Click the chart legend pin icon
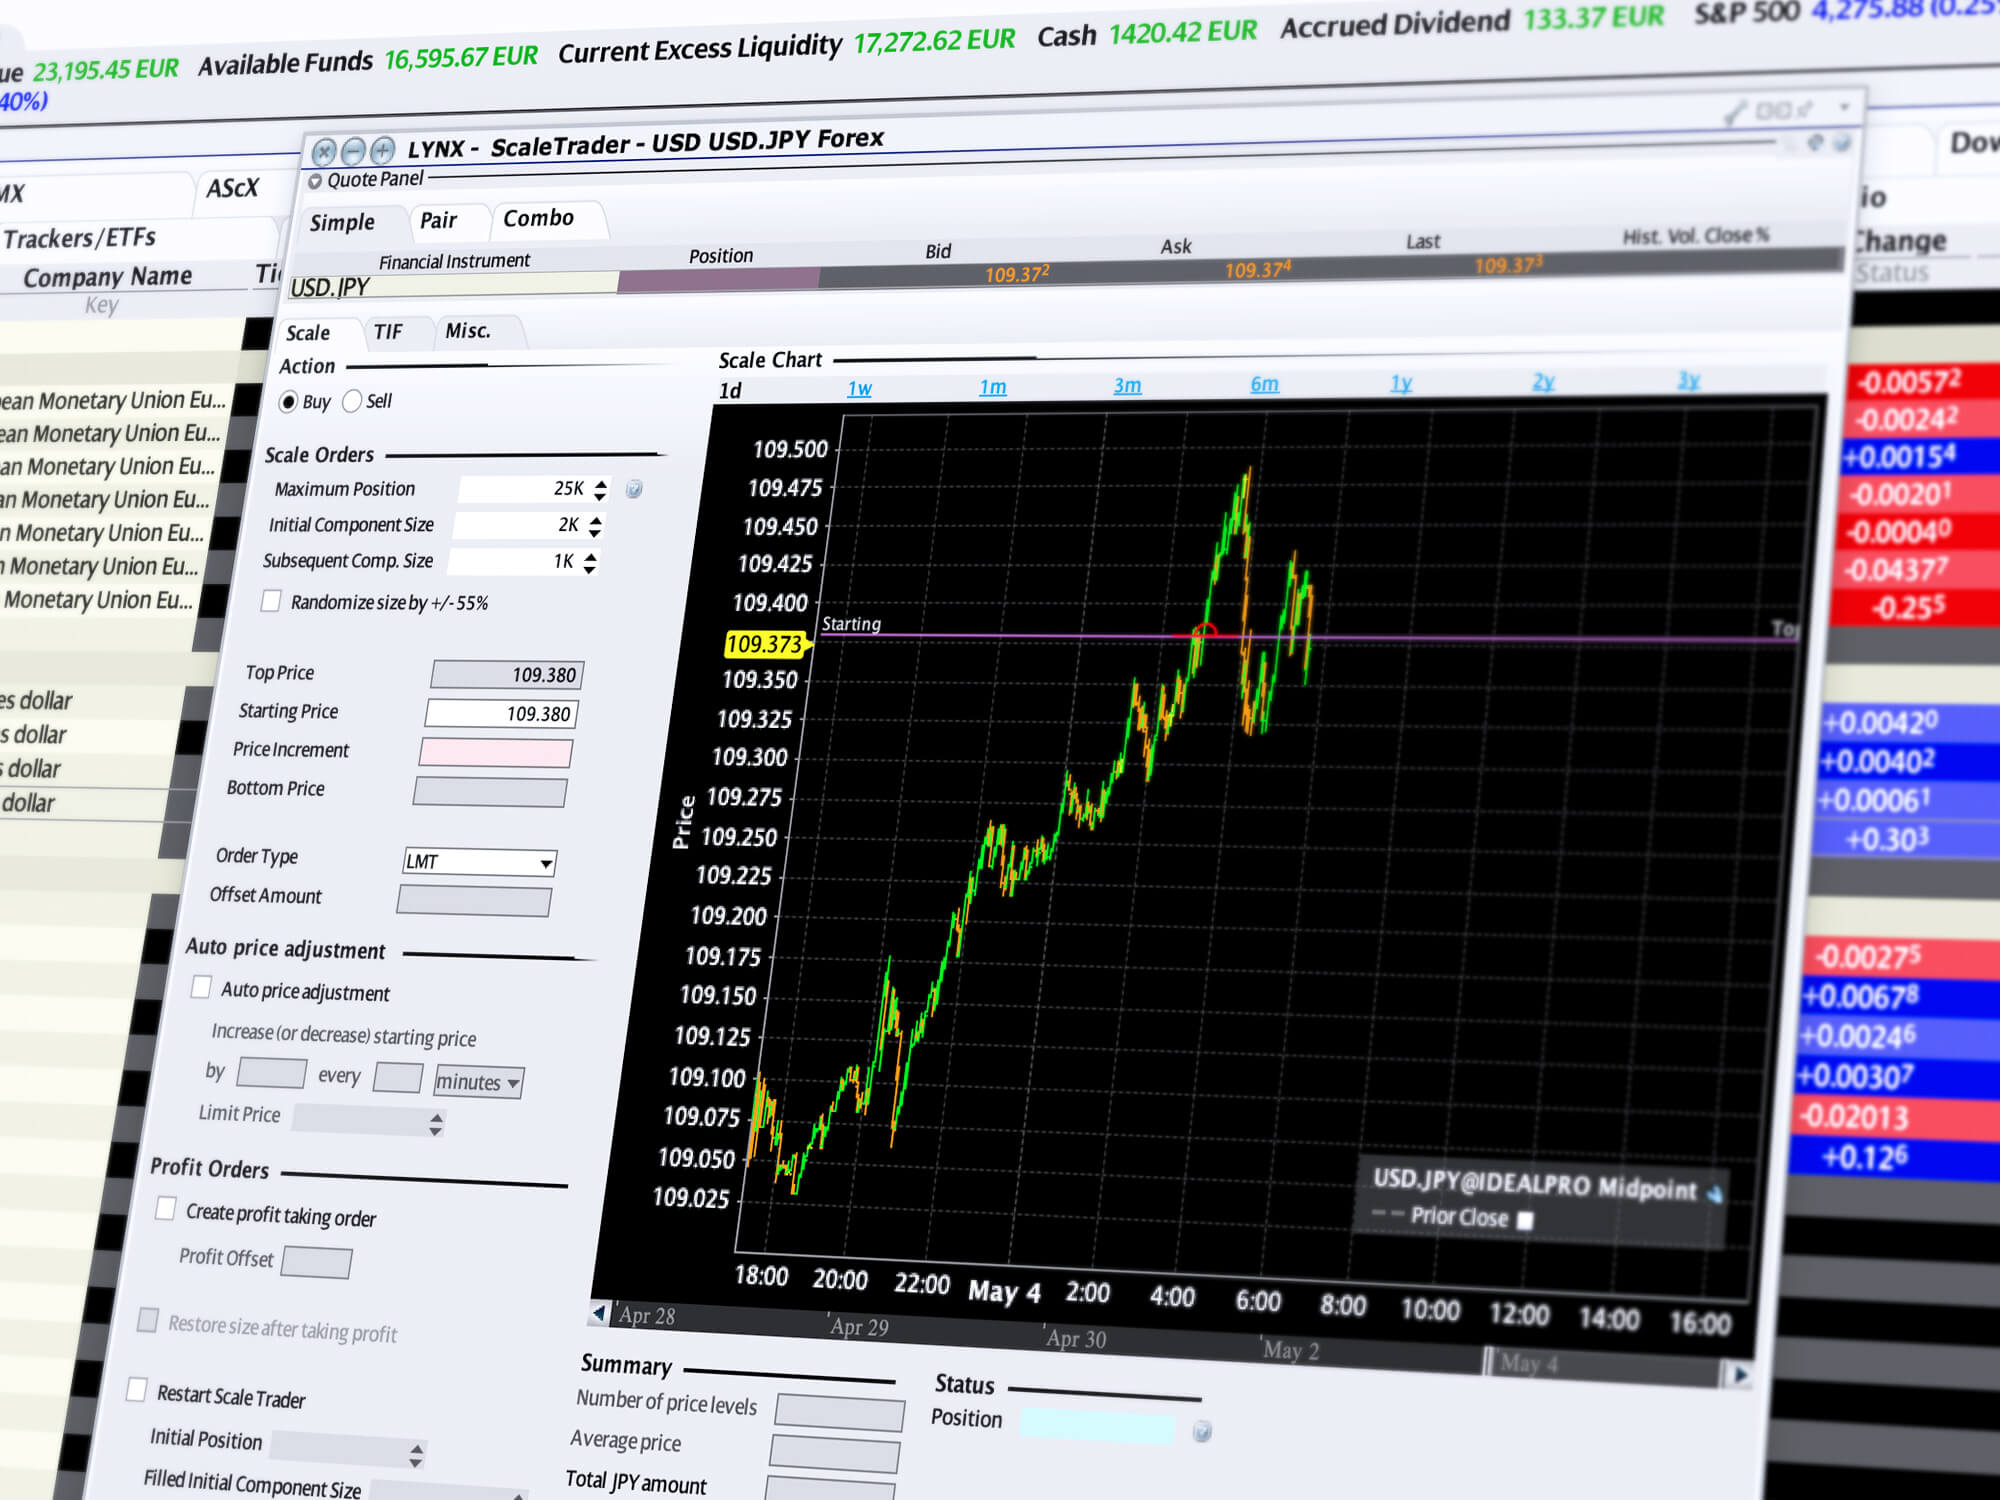This screenshot has height=1500, width=2000. click(1715, 1193)
